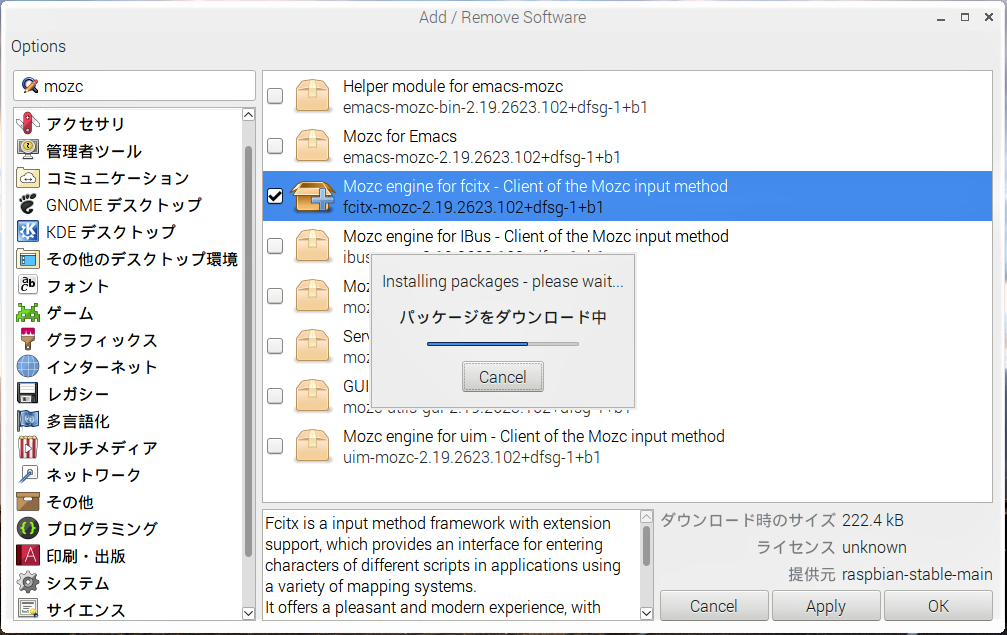Click the ネットワーク category icon
Screen dimensions: 1007x635
pyautogui.click(x=28, y=474)
